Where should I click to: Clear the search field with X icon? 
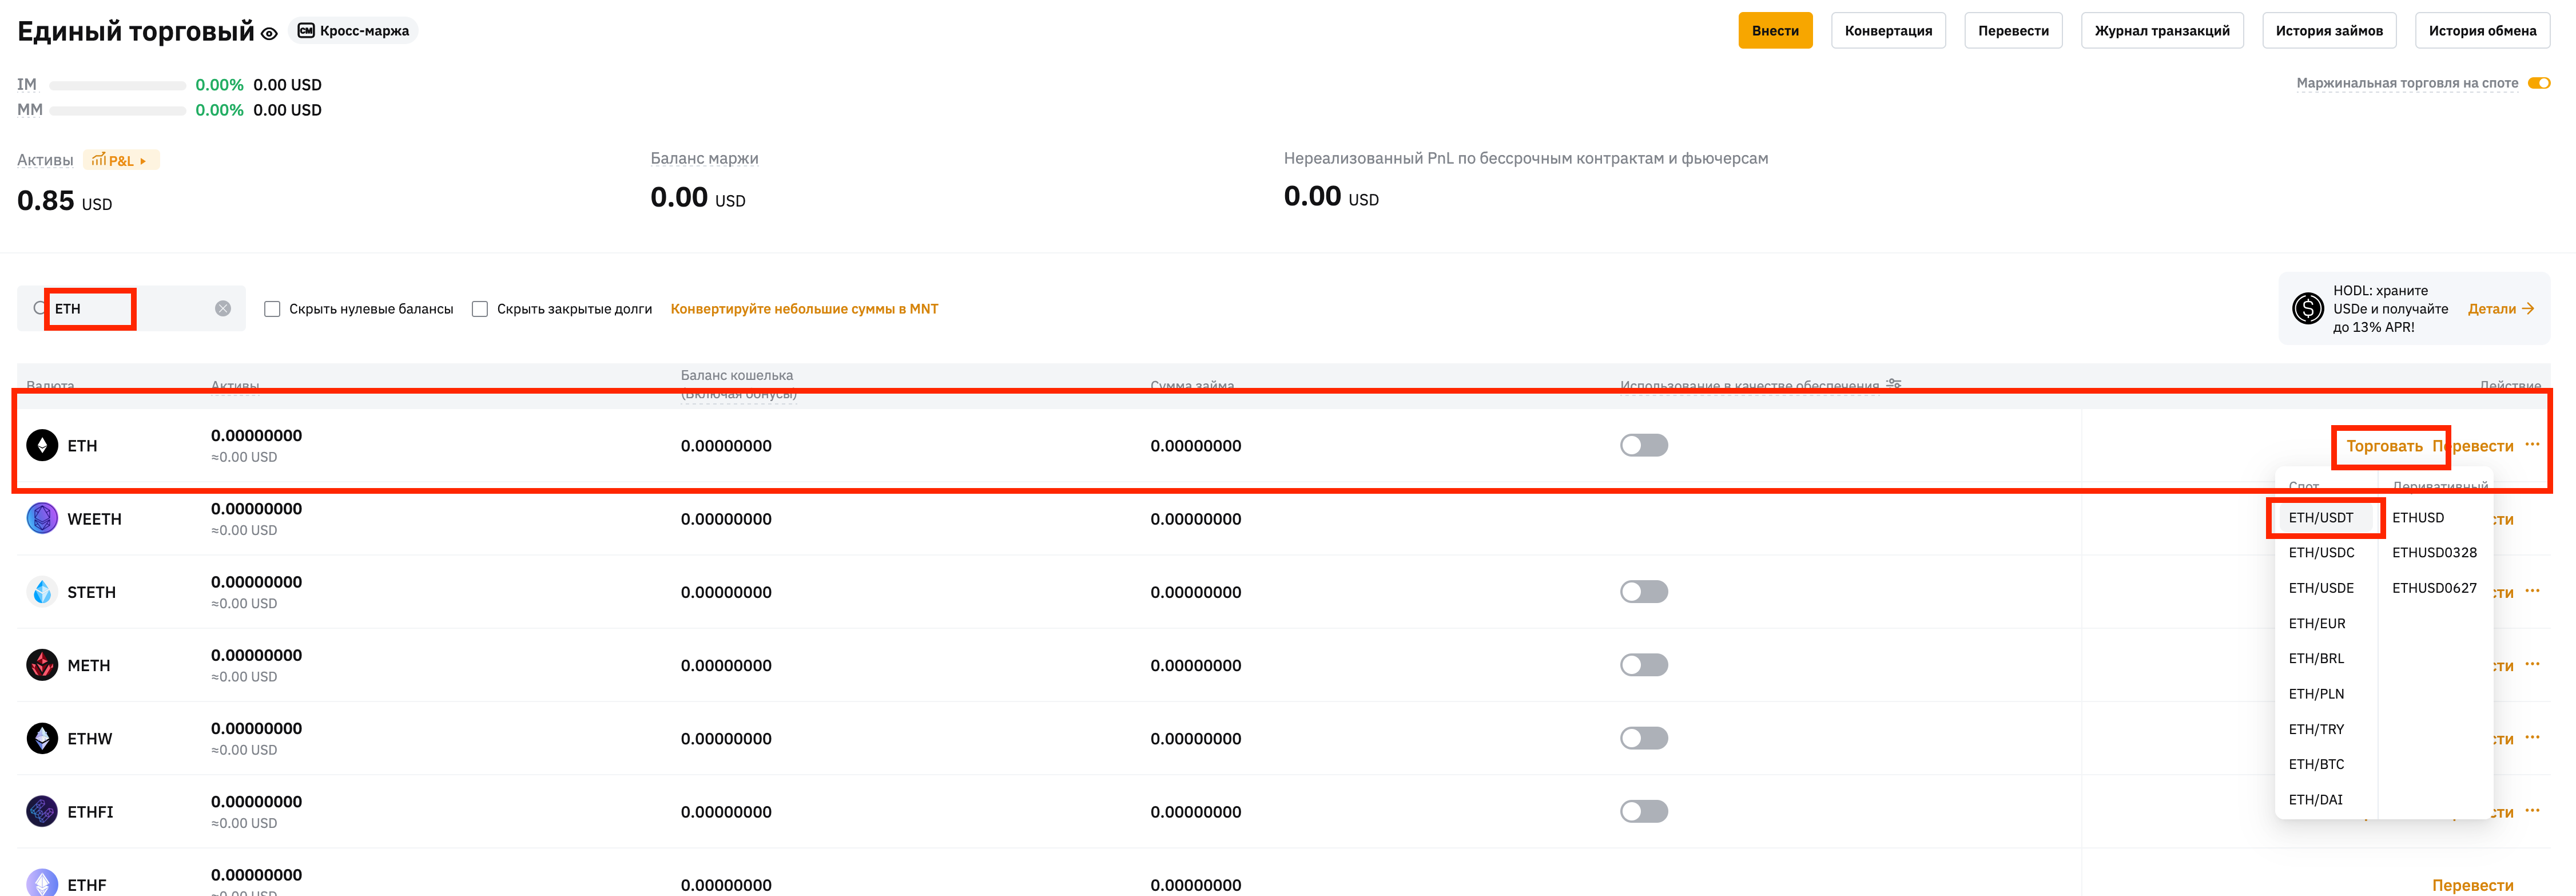point(223,308)
